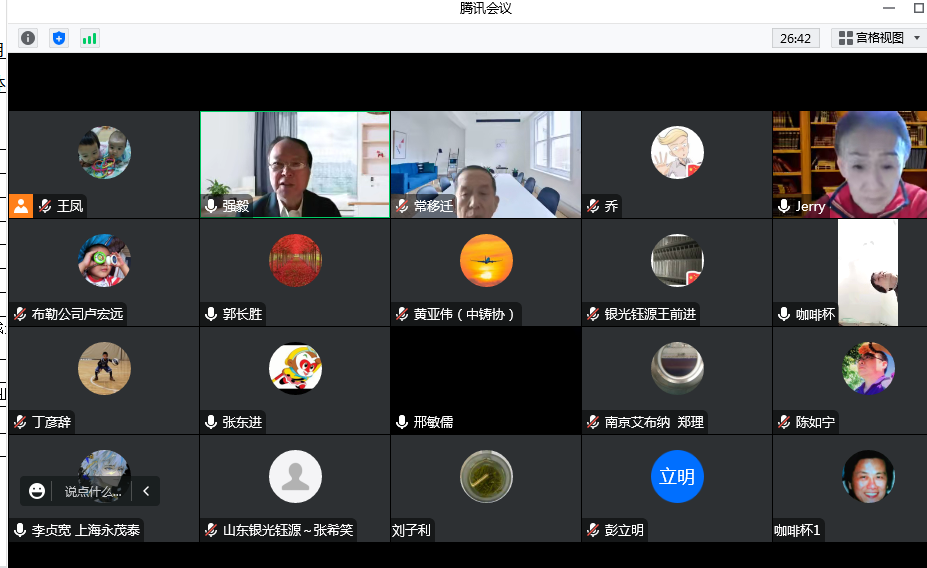This screenshot has width=927, height=568.
Task: Select 刘子利's tea cup avatar
Action: point(486,477)
